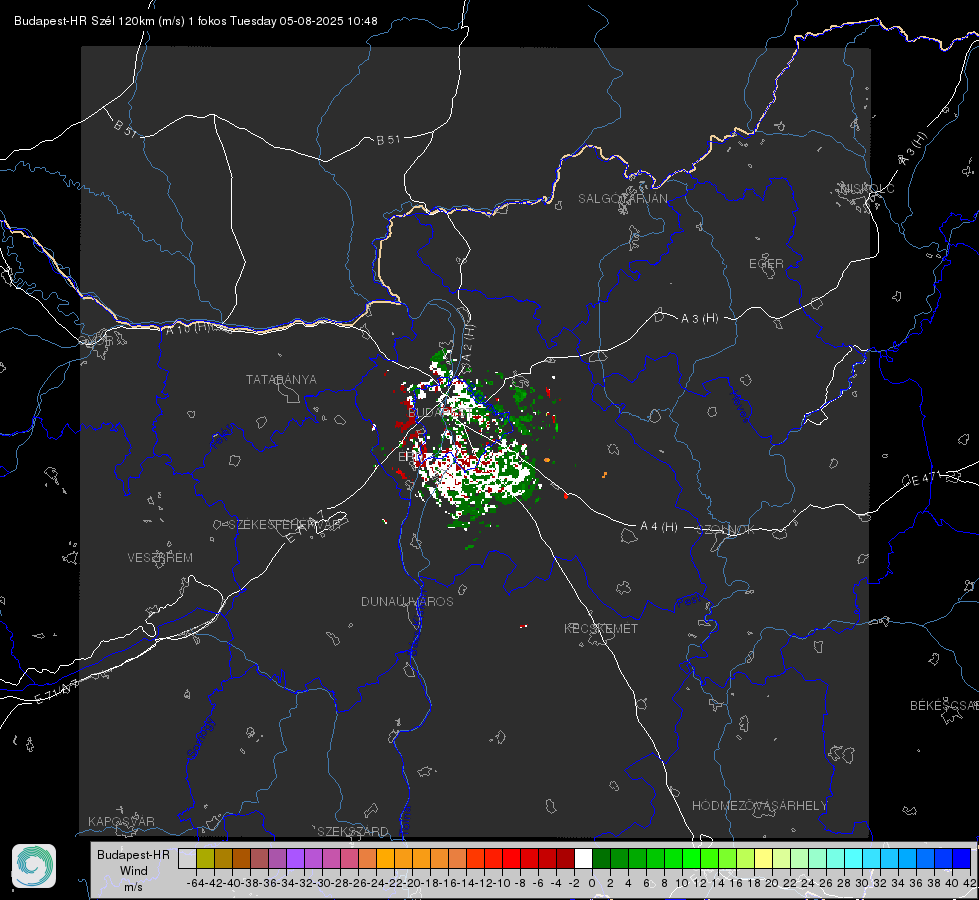
Task: Click the 'Budapest-HR Wind m/s' legend label
Action: pos(134,871)
